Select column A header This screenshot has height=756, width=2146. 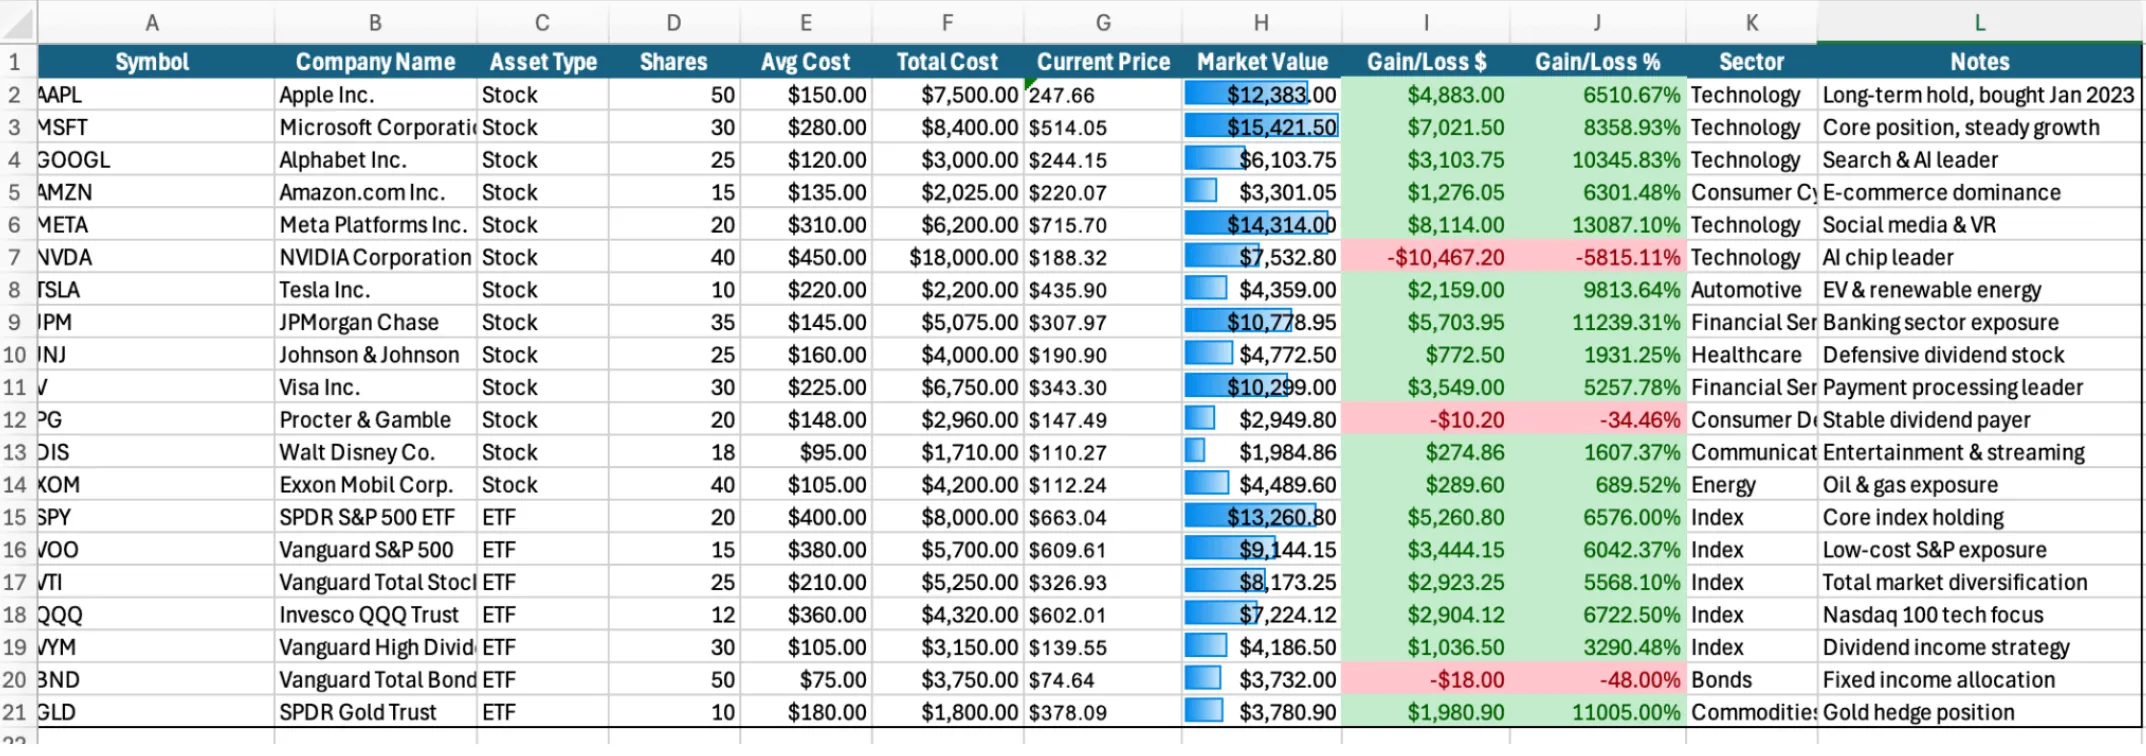point(152,22)
